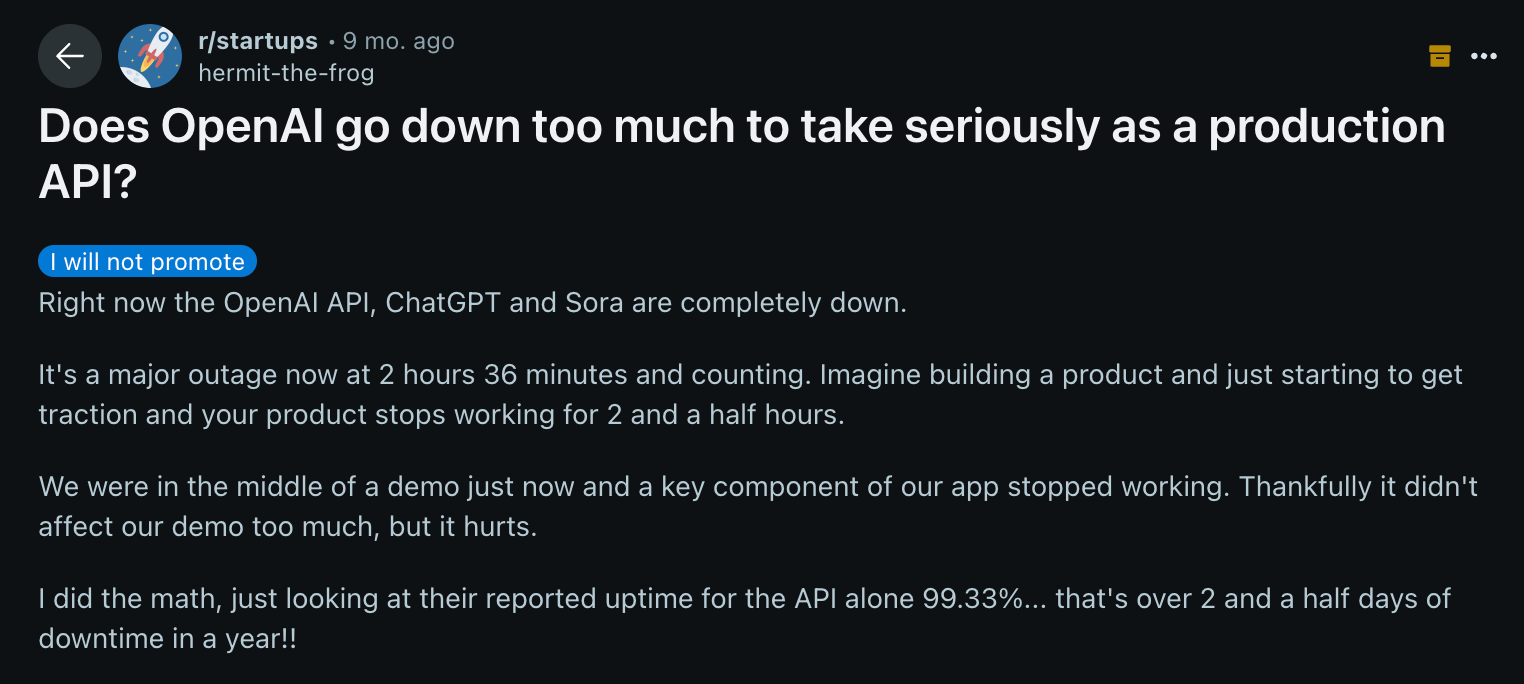The width and height of the screenshot is (1524, 684).
Task: Open the three-dot post options menu
Action: tap(1484, 57)
